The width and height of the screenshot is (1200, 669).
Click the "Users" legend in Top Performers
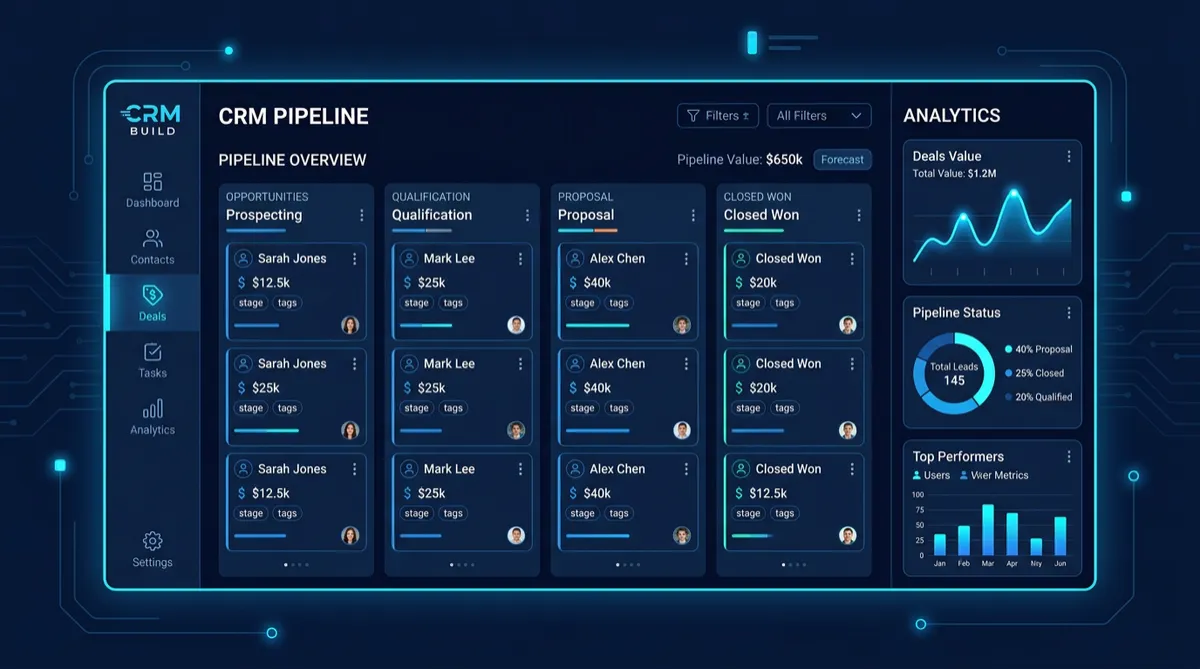pos(931,476)
